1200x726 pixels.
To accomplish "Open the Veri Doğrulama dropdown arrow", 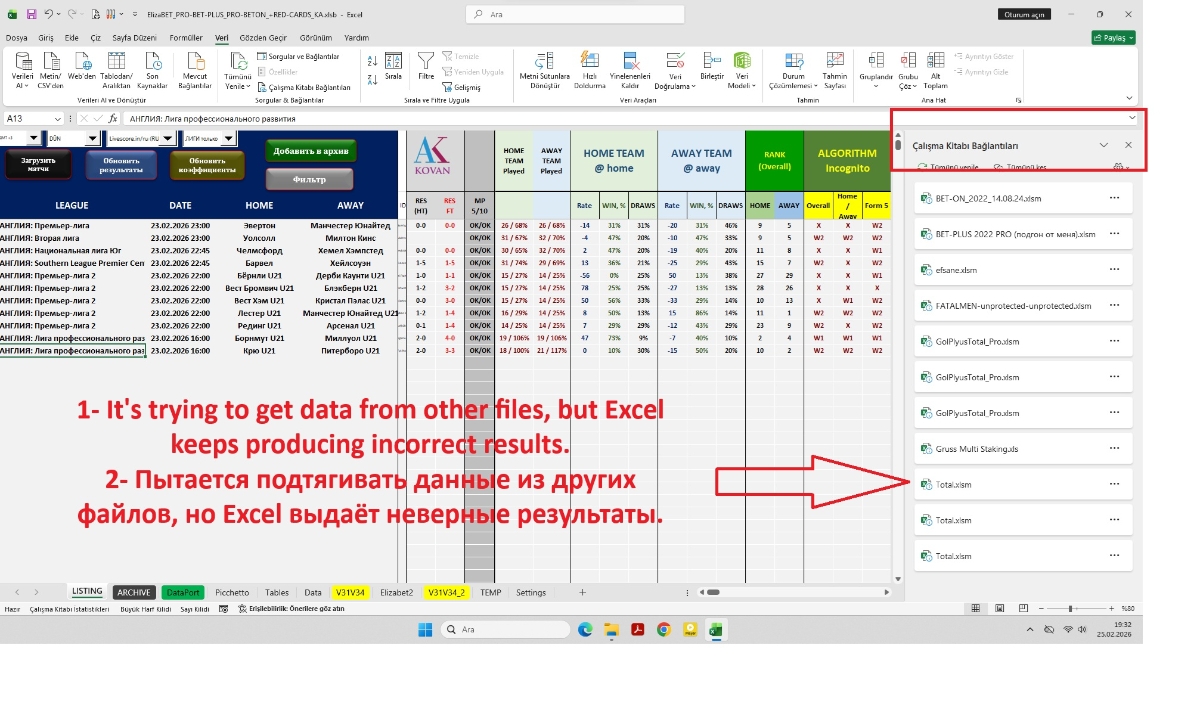I will (x=694, y=87).
